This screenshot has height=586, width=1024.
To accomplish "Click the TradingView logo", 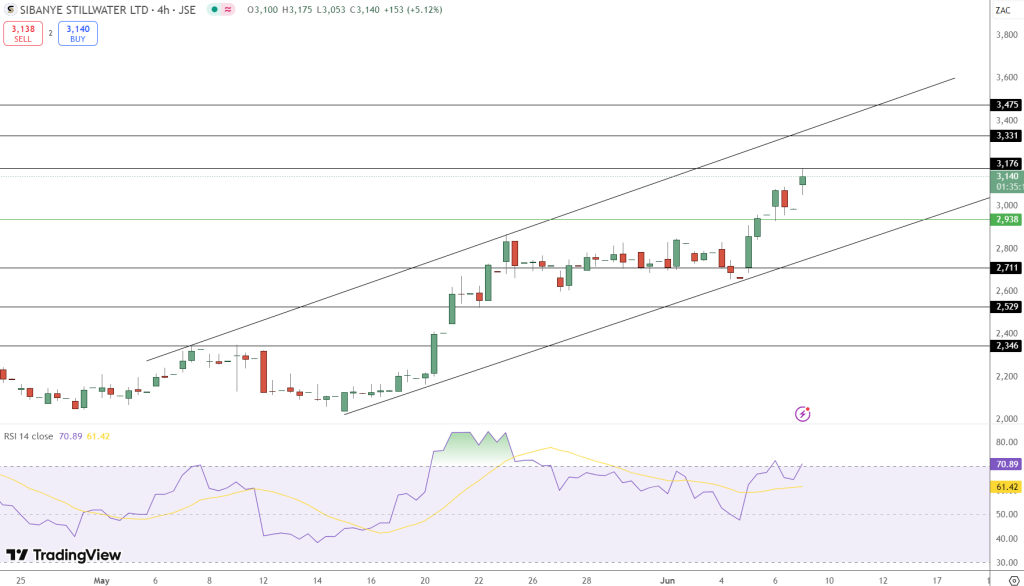I will 64,555.
